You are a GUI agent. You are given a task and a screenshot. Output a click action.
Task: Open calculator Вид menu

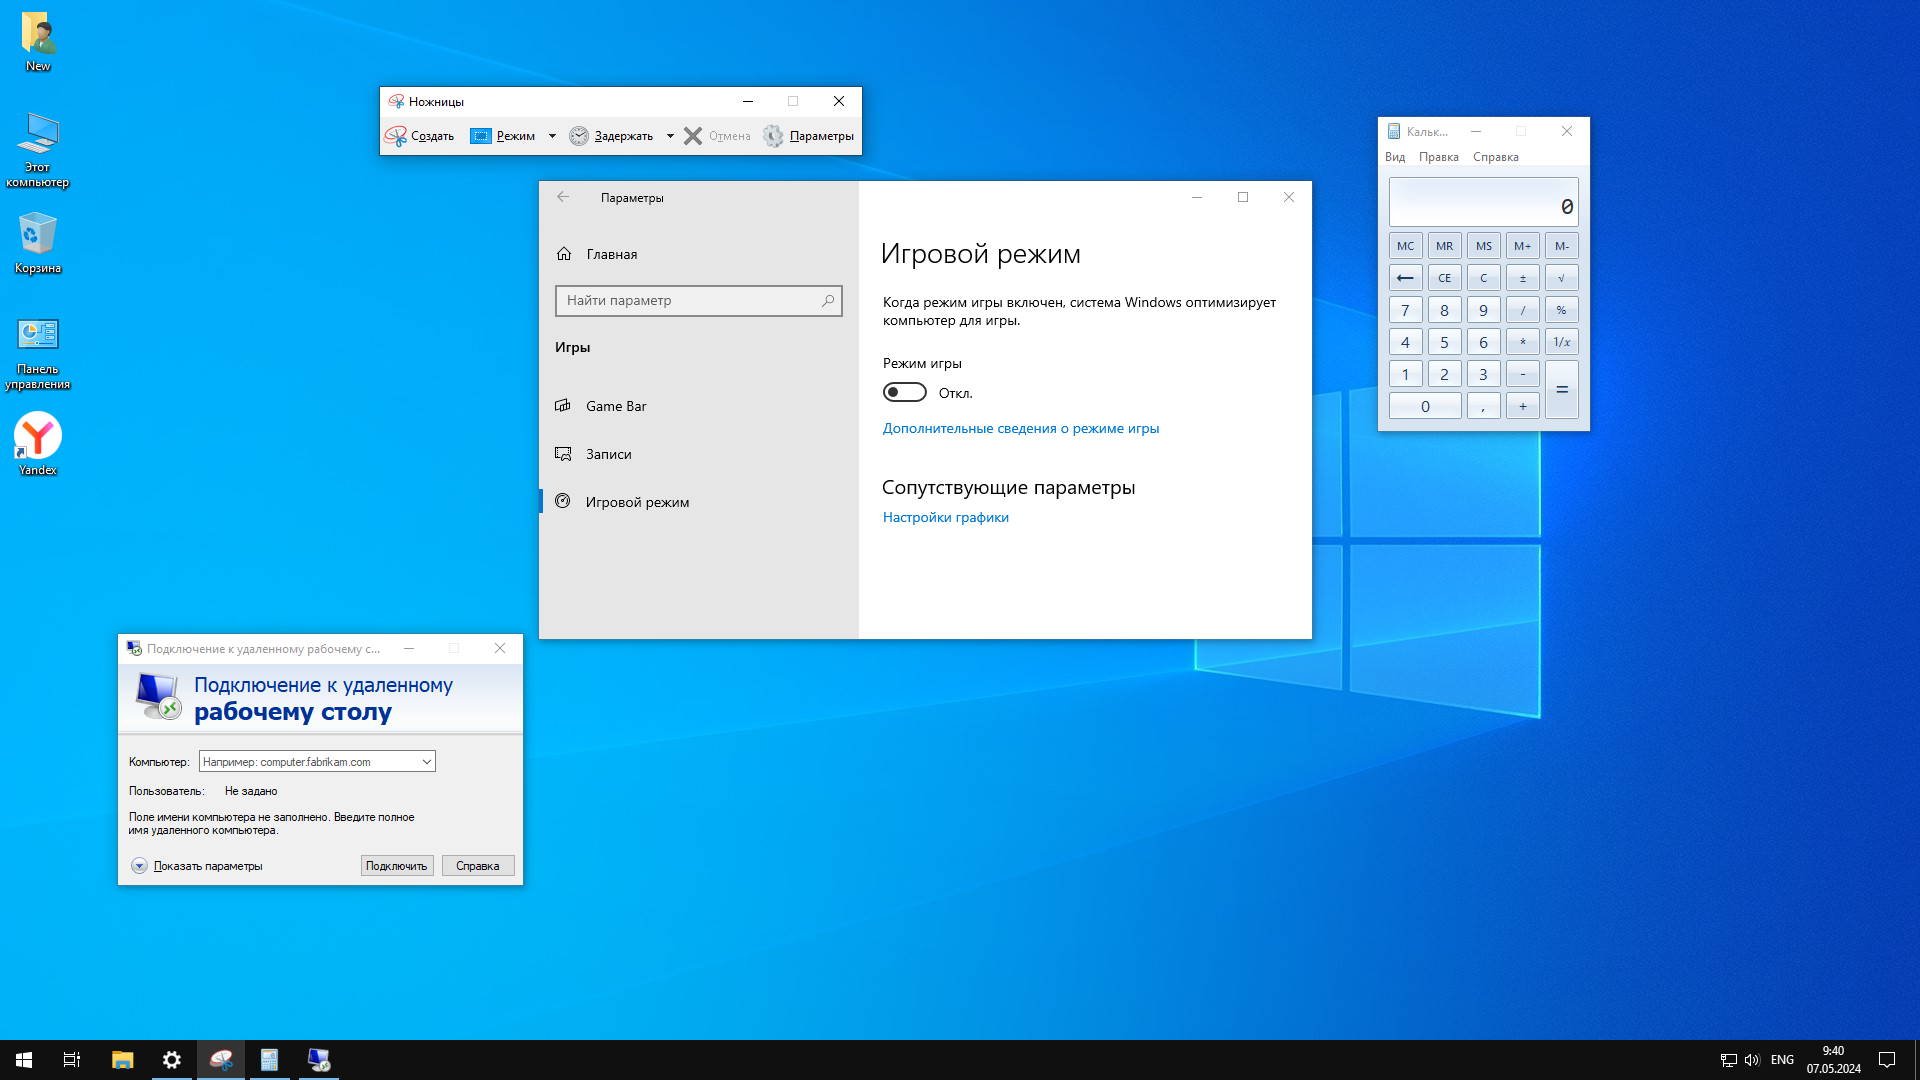tap(1395, 157)
